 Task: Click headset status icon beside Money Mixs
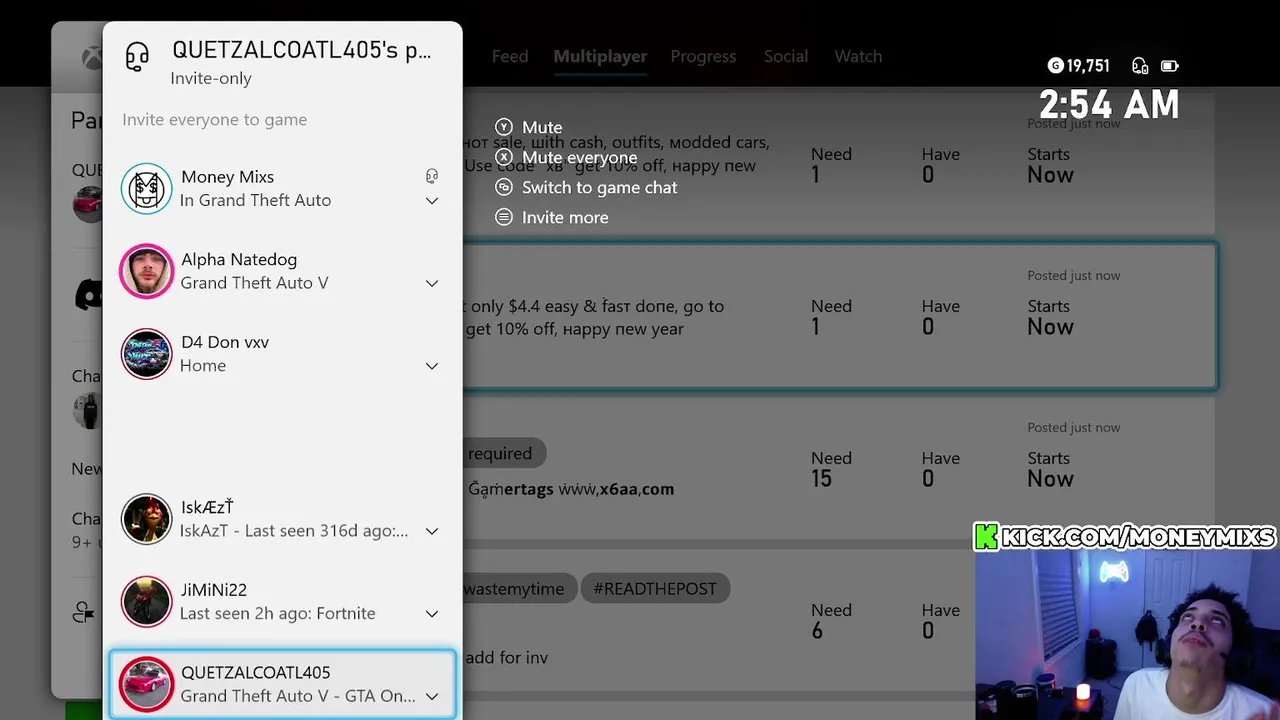(432, 176)
